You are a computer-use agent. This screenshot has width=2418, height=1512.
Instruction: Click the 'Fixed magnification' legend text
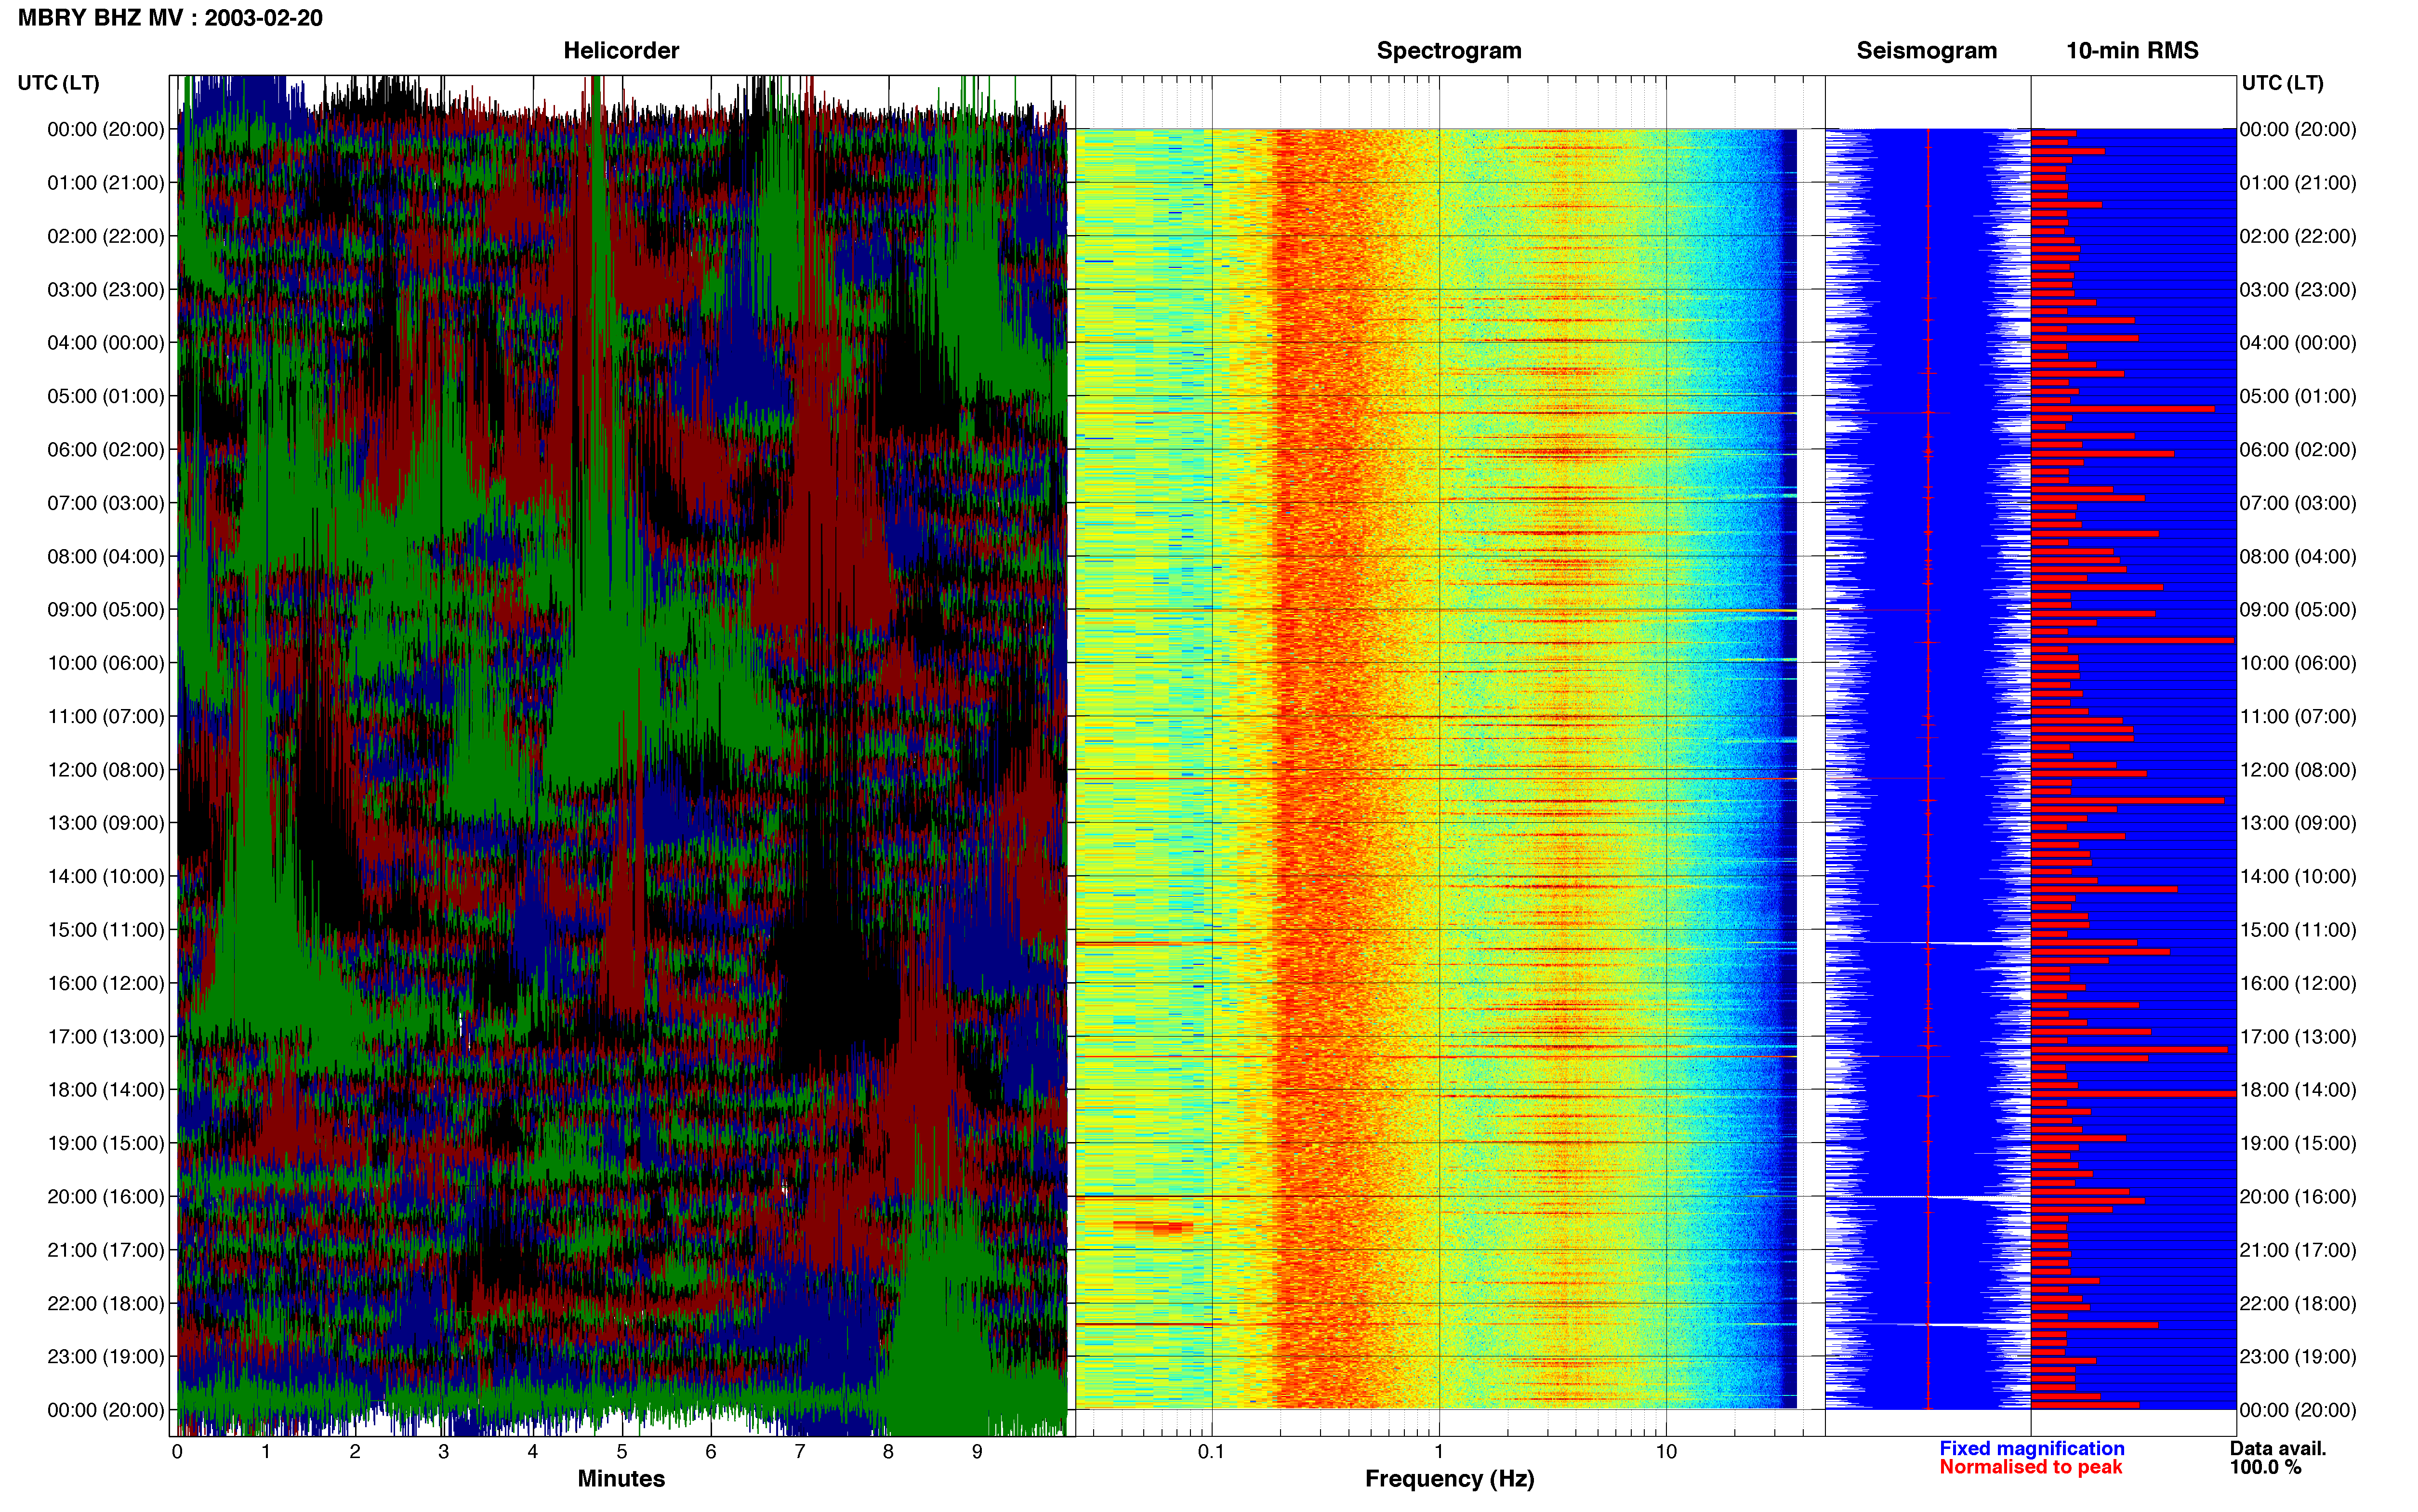click(2032, 1449)
